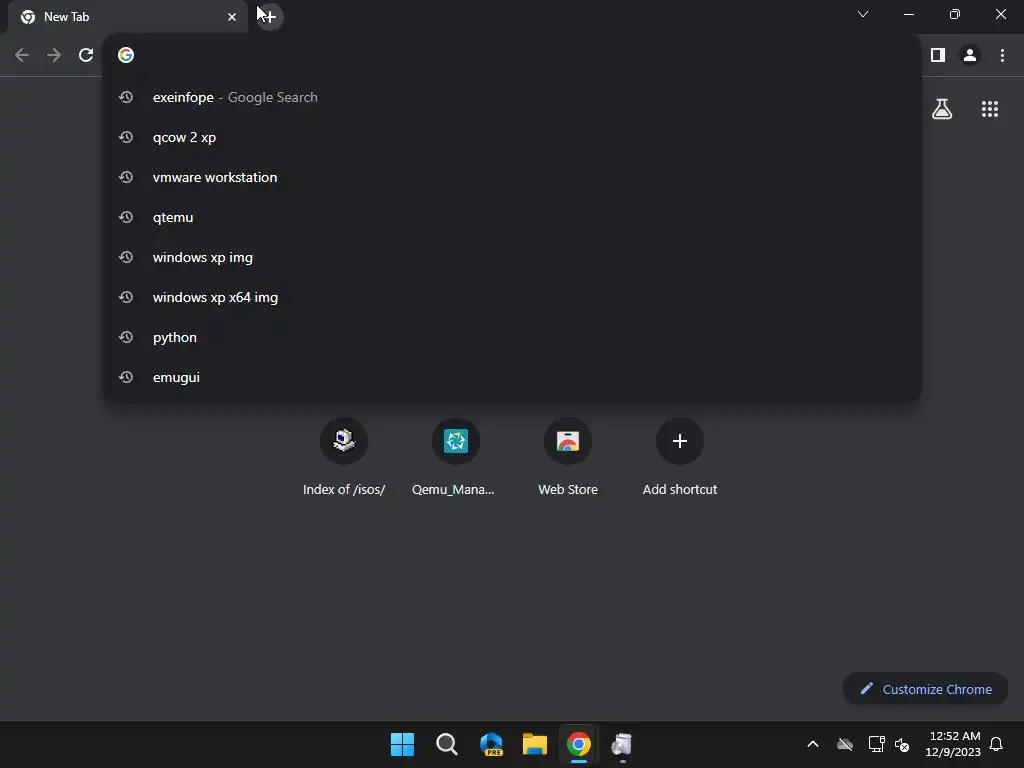Open Web Store shortcut

tap(568, 457)
